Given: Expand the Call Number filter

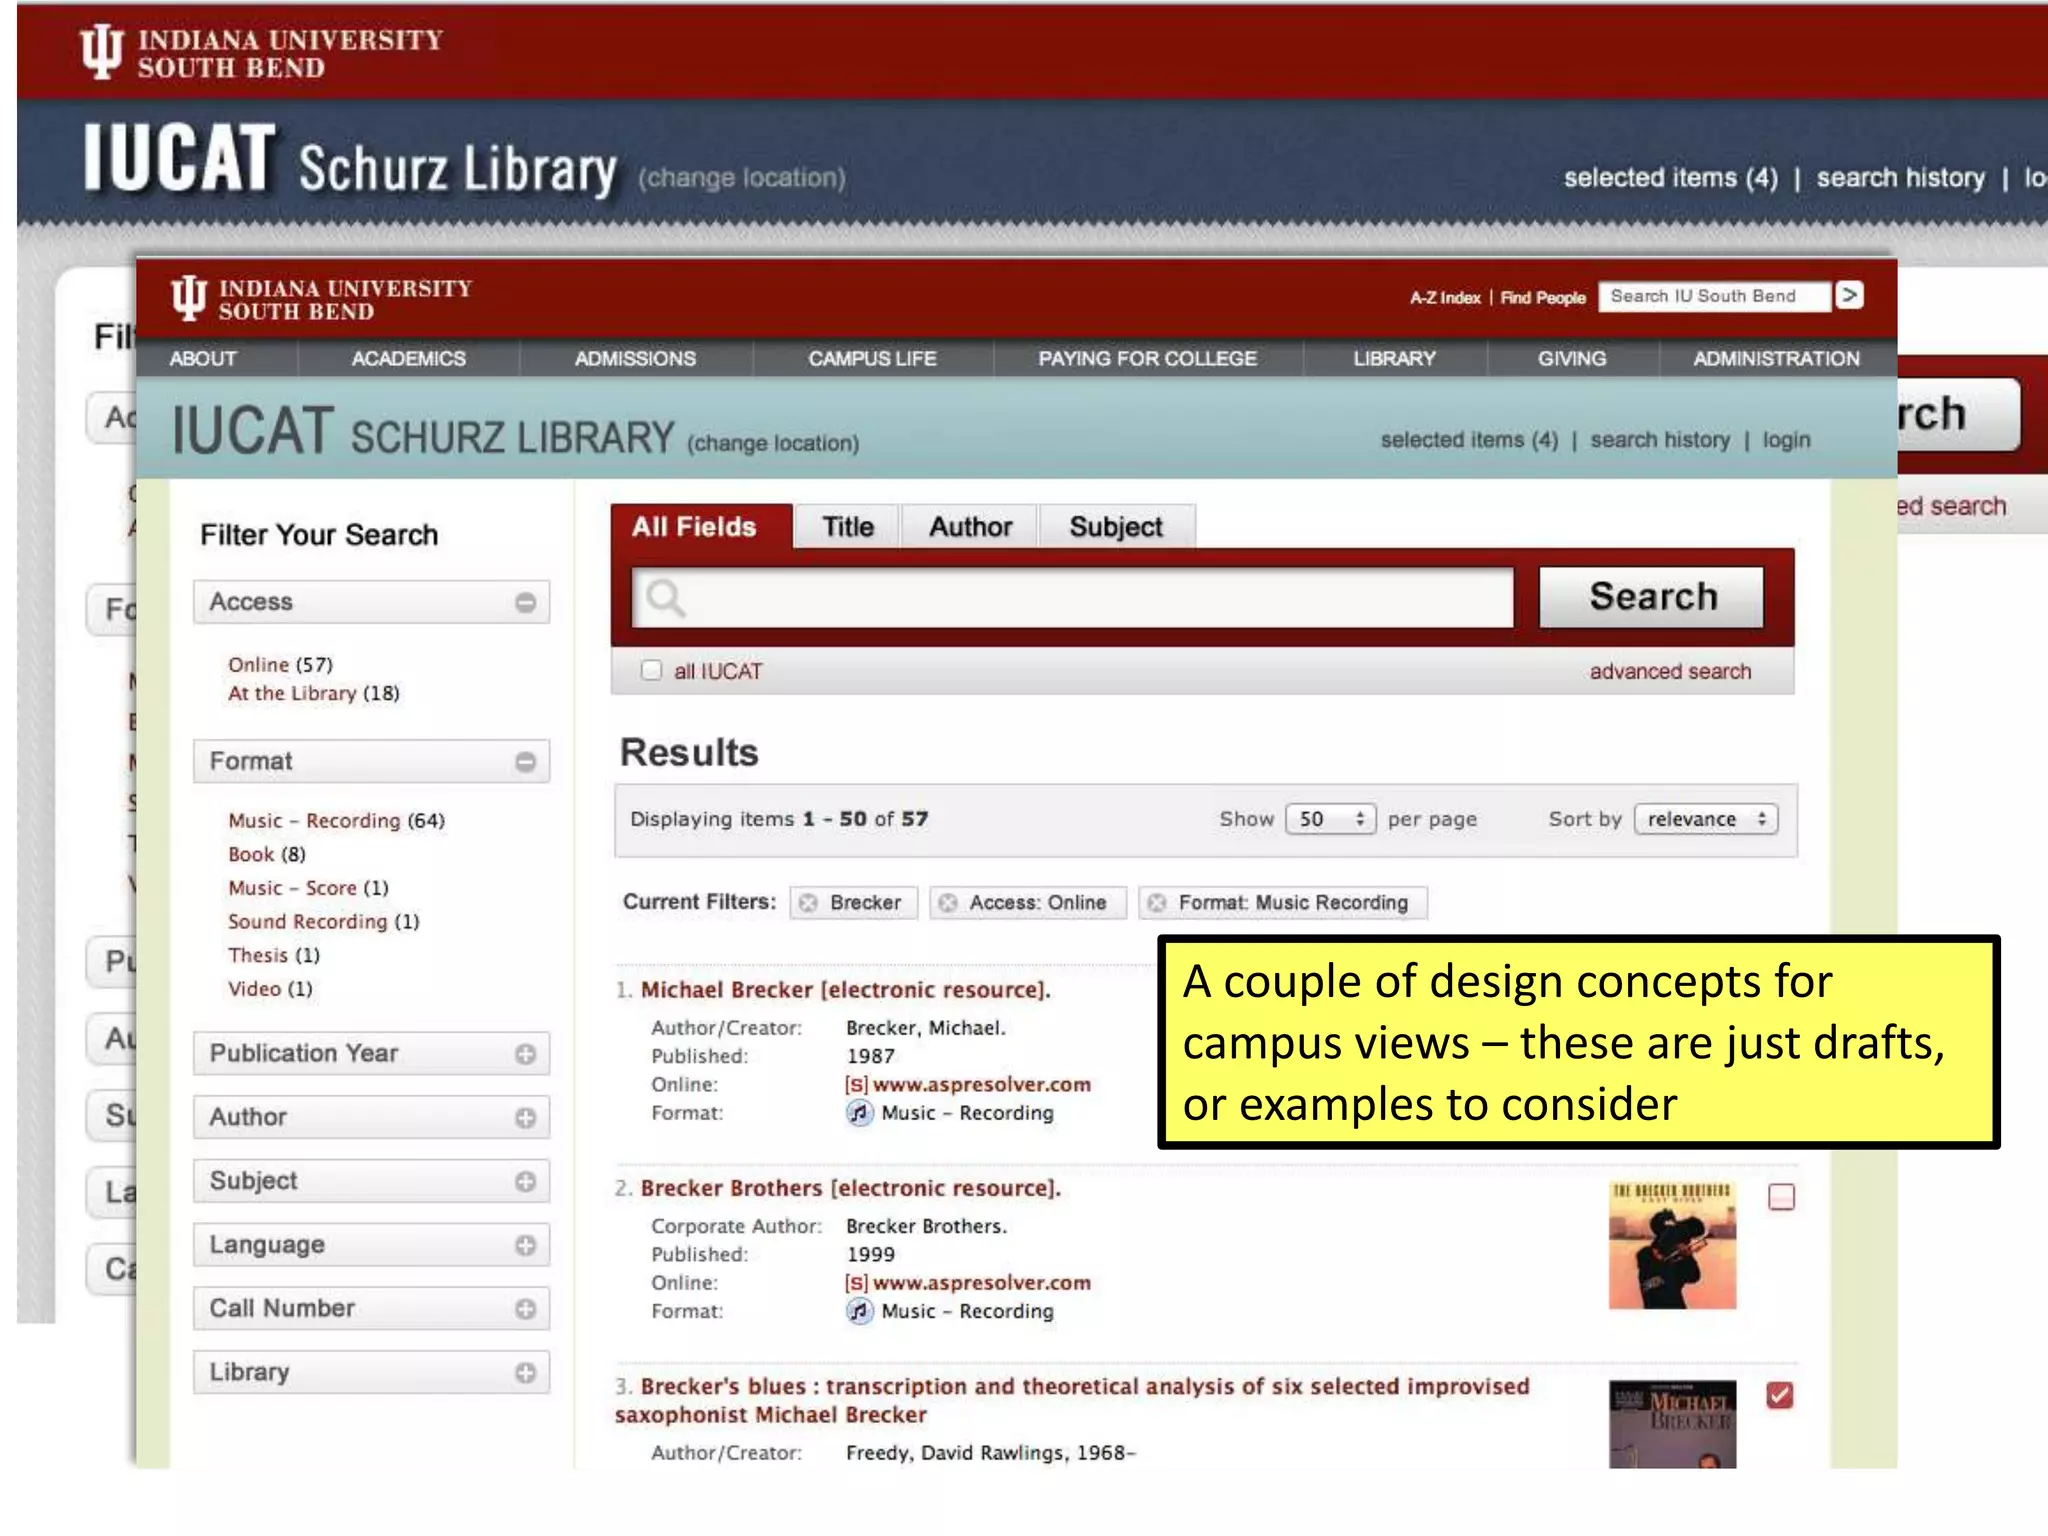Looking at the screenshot, I should point(525,1309).
